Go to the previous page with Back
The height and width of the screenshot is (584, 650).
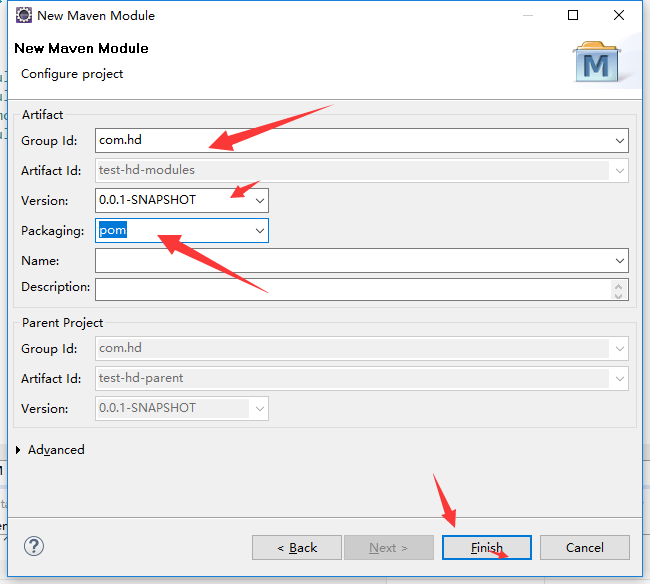tap(297, 548)
